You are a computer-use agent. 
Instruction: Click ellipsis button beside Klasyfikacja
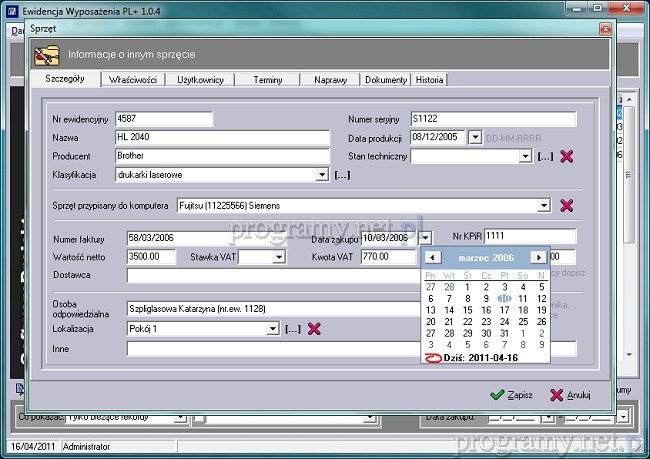click(x=342, y=175)
